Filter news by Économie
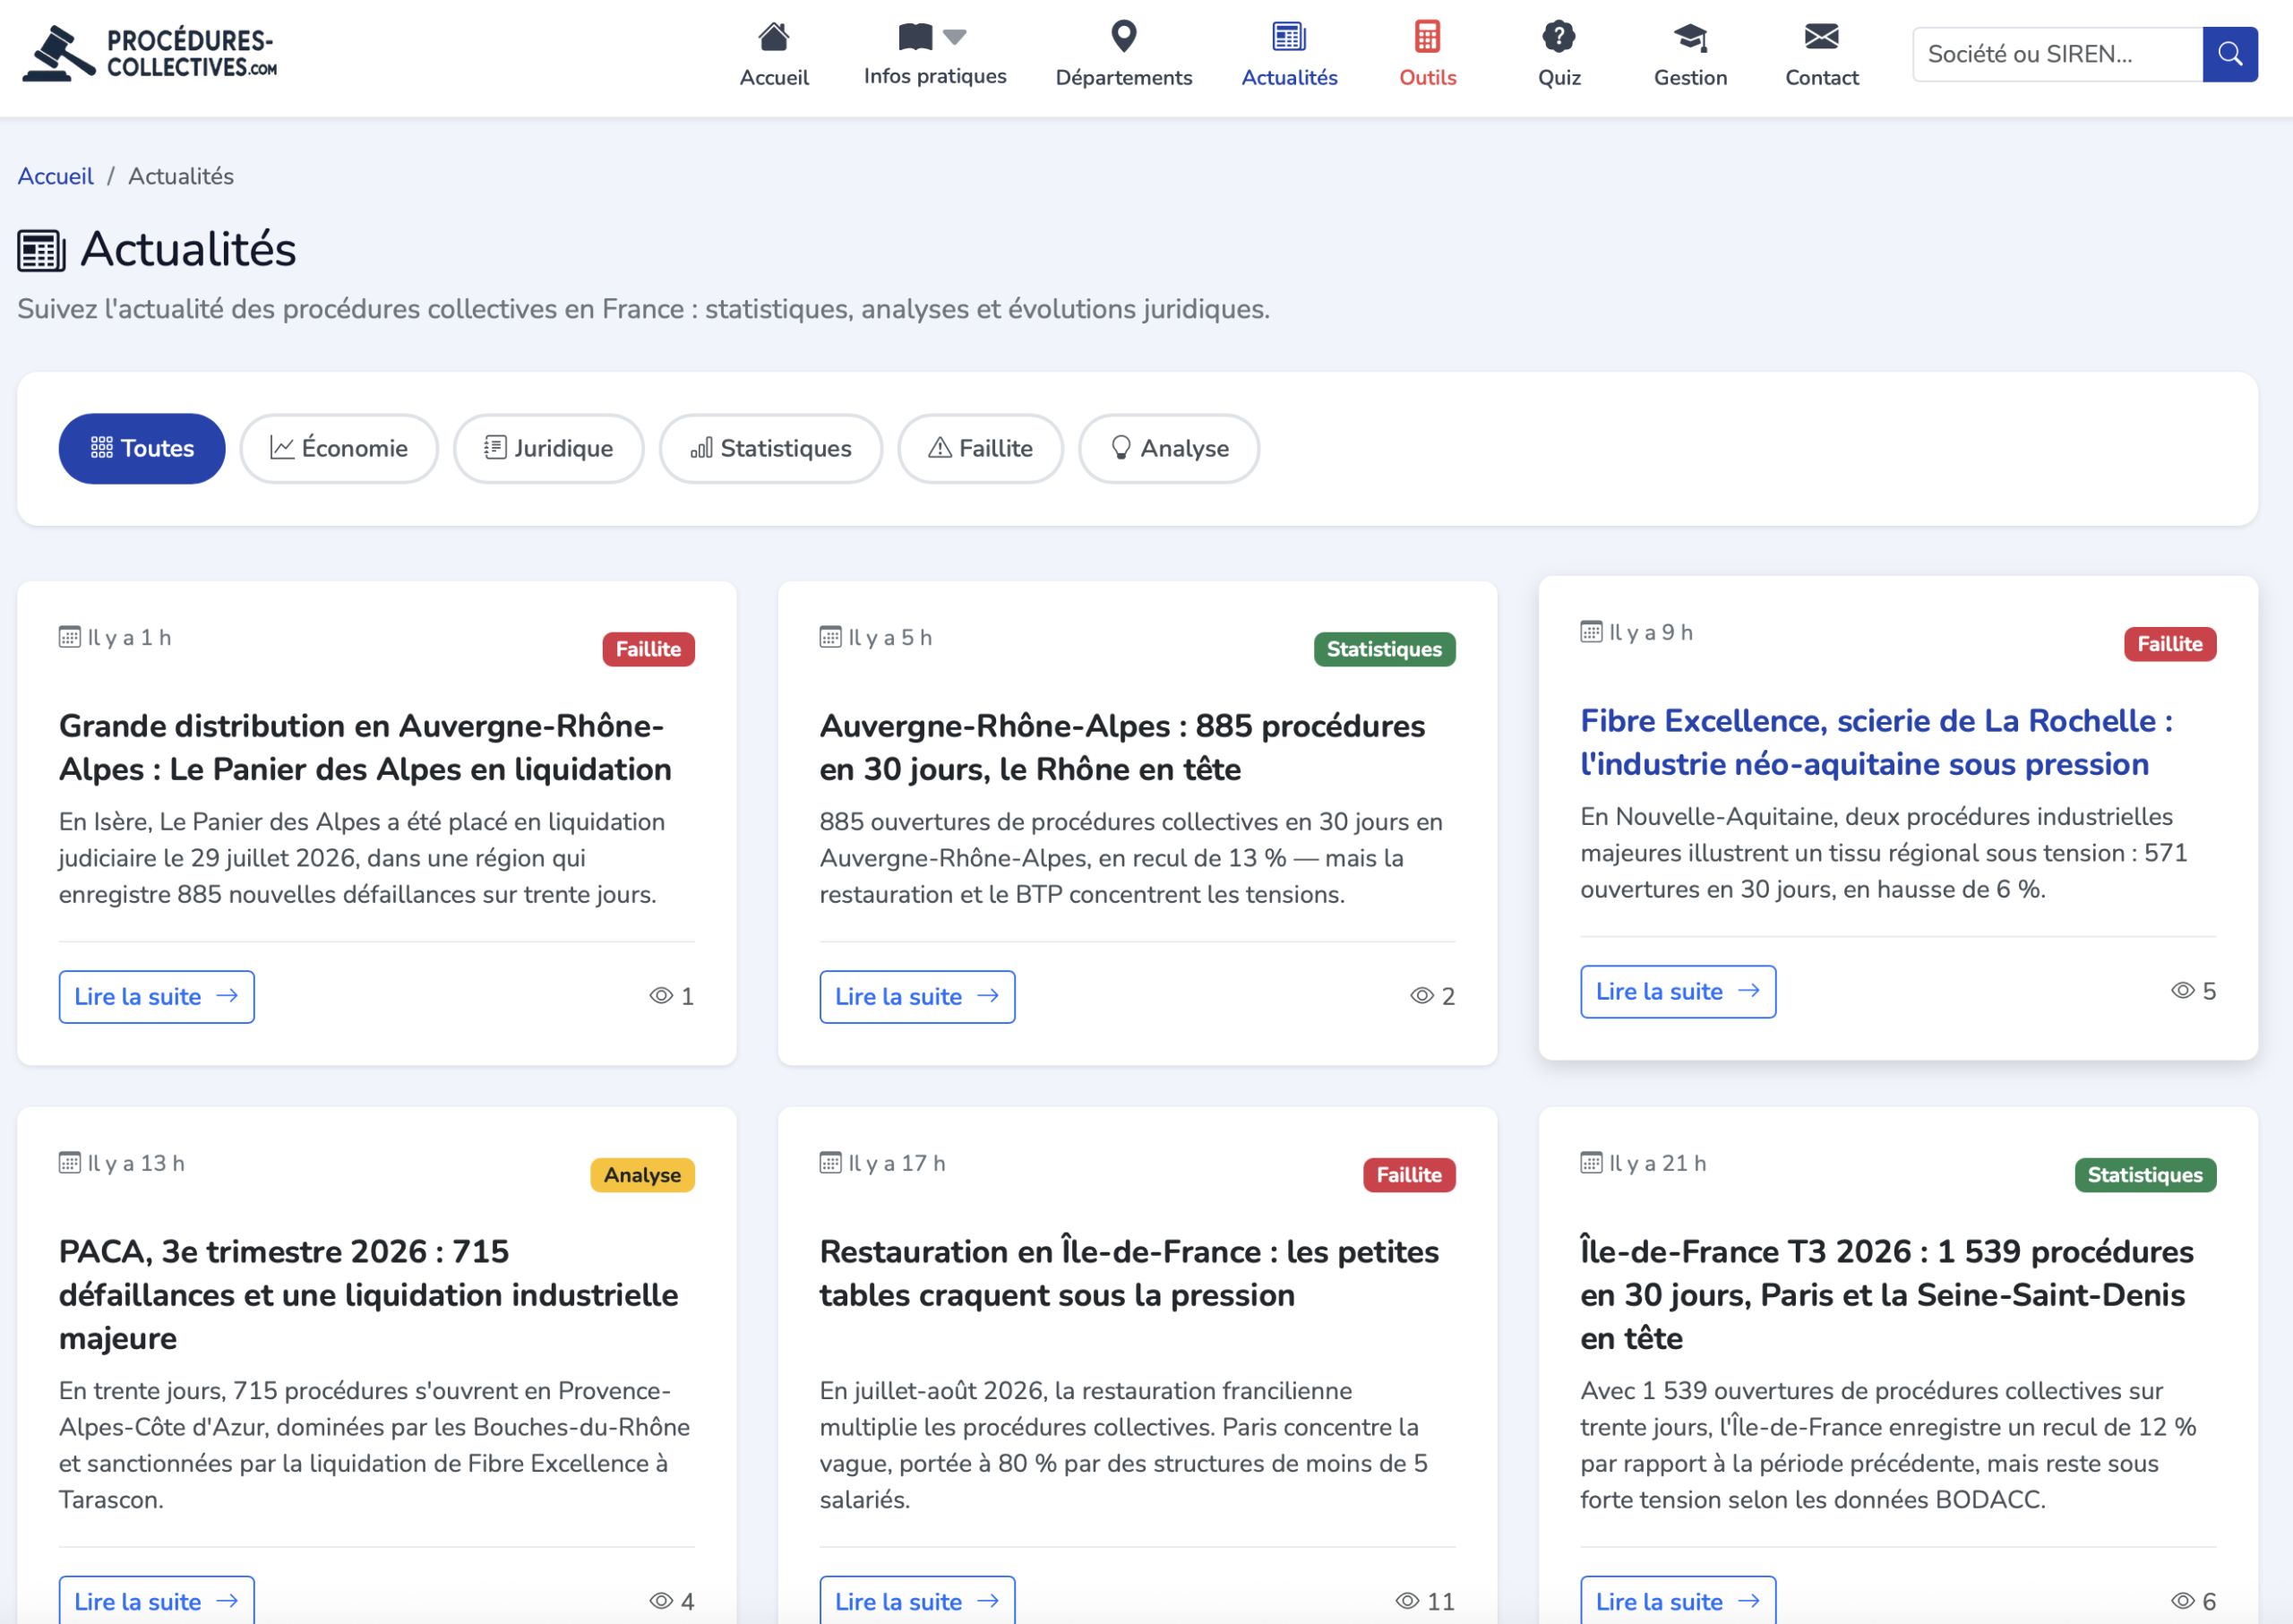The image size is (2293, 1624). (x=339, y=448)
